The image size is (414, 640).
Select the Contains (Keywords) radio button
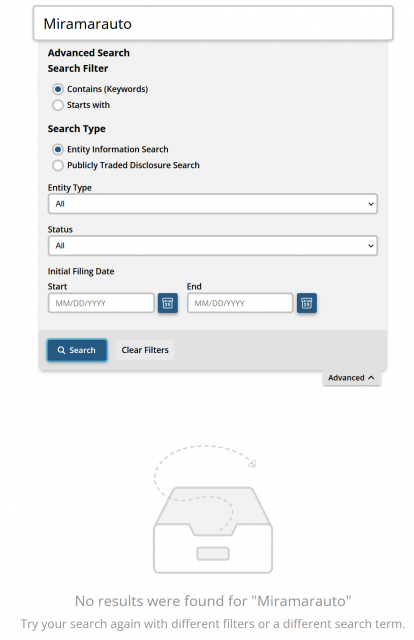tap(58, 89)
